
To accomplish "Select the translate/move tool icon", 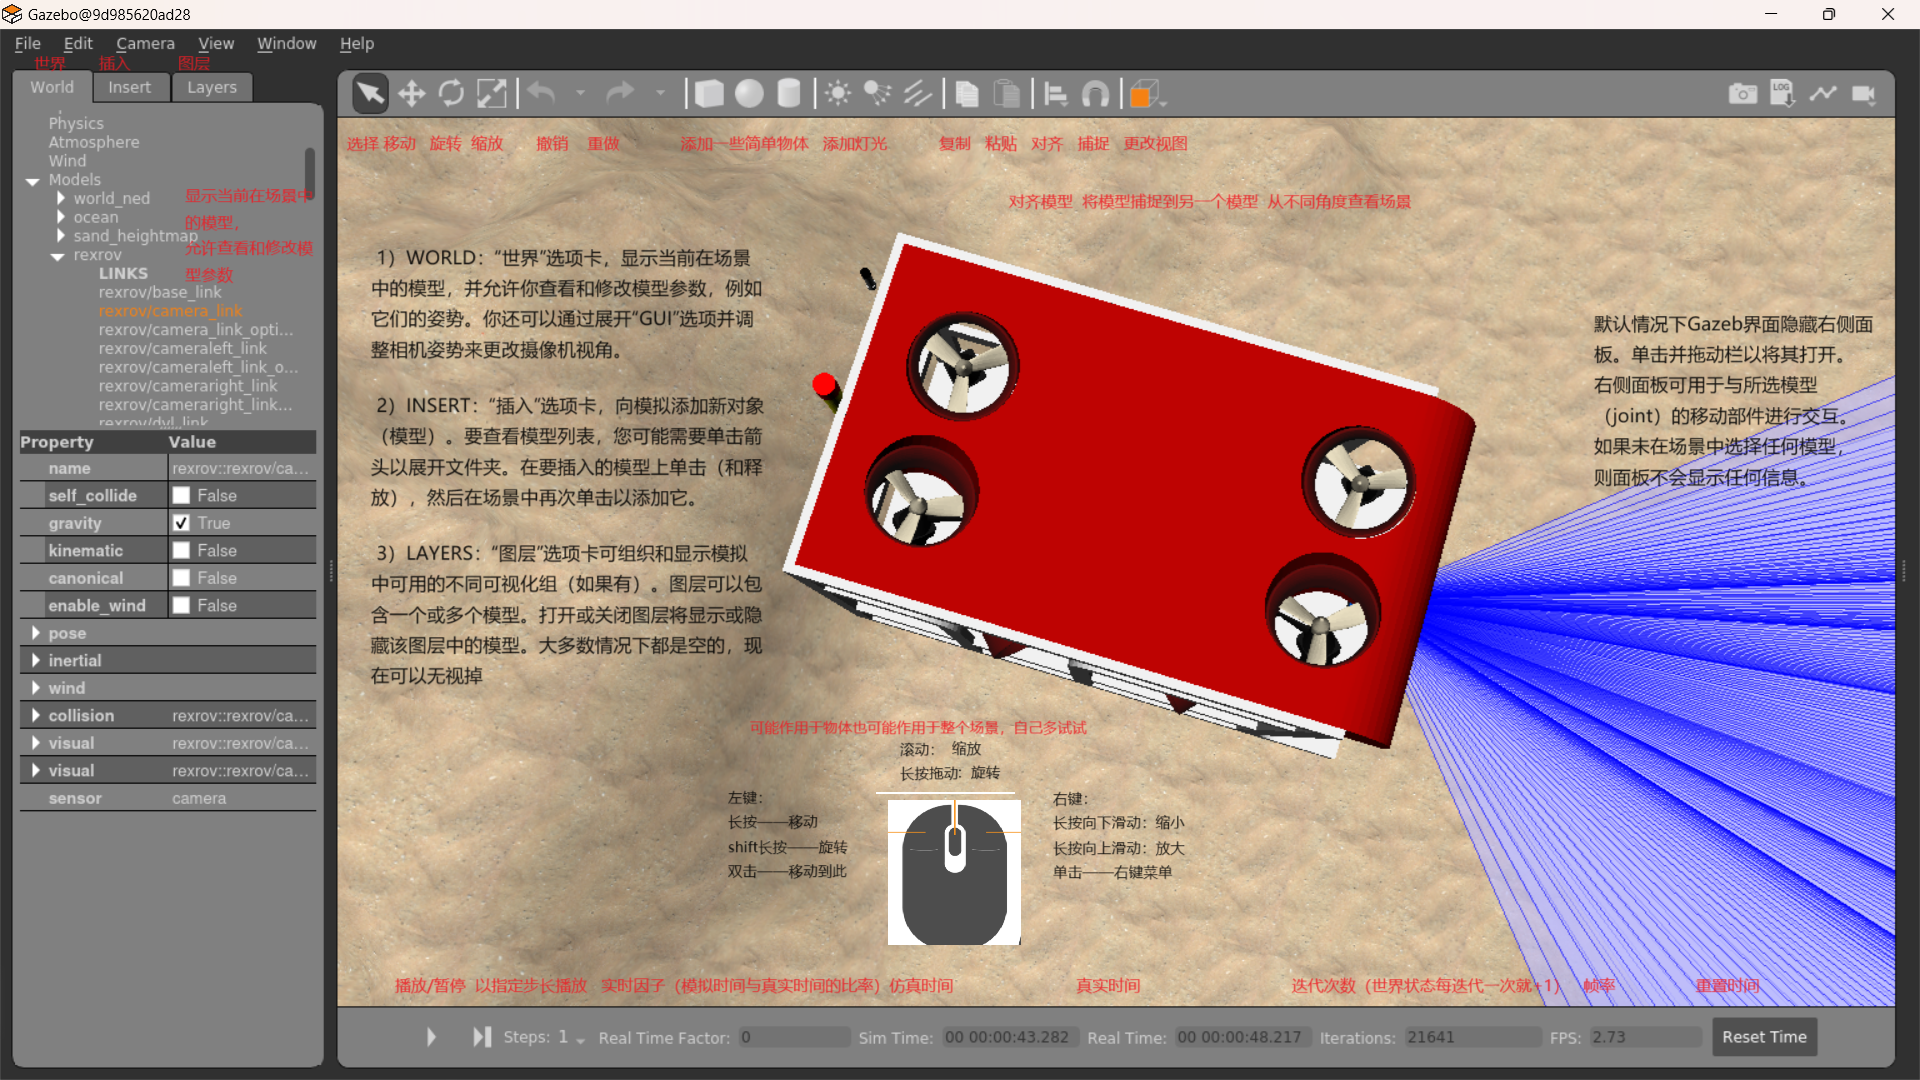I will 410,94.
